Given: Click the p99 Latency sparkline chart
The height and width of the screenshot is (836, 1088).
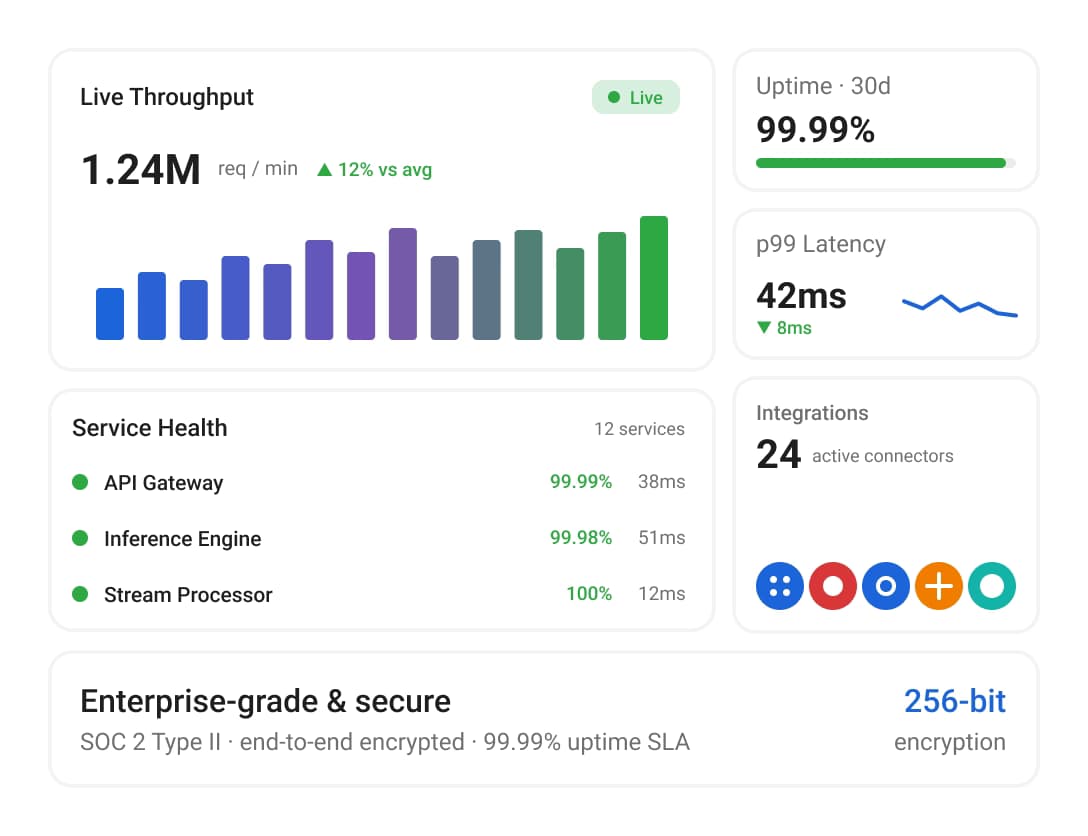Looking at the screenshot, I should click(960, 305).
